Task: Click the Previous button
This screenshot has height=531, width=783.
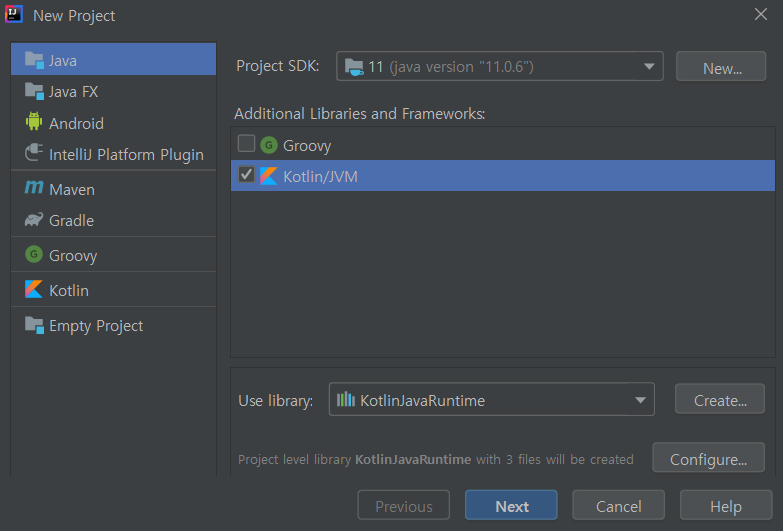Action: click(x=403, y=505)
